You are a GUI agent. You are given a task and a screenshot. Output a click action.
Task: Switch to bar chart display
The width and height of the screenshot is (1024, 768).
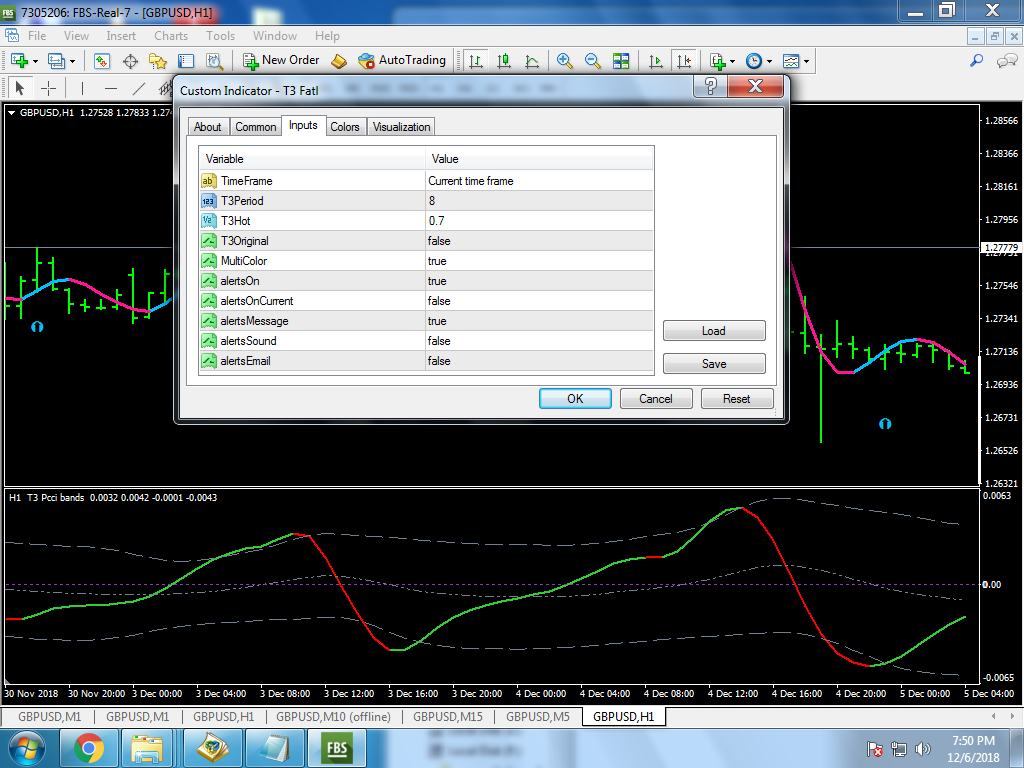pos(476,61)
